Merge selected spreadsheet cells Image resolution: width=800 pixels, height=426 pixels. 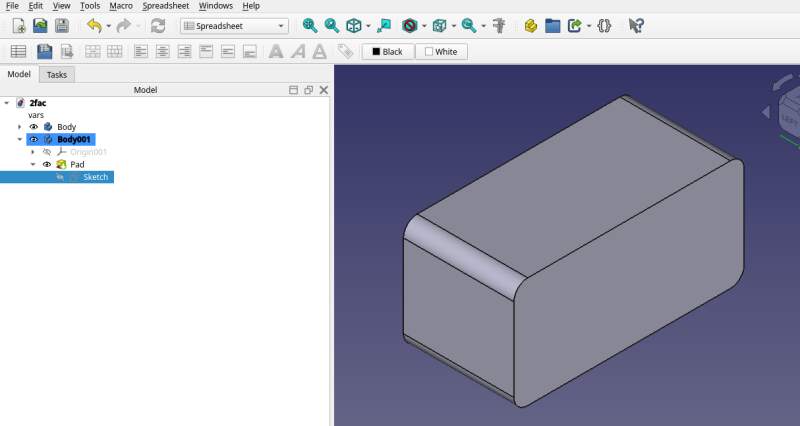click(92, 52)
